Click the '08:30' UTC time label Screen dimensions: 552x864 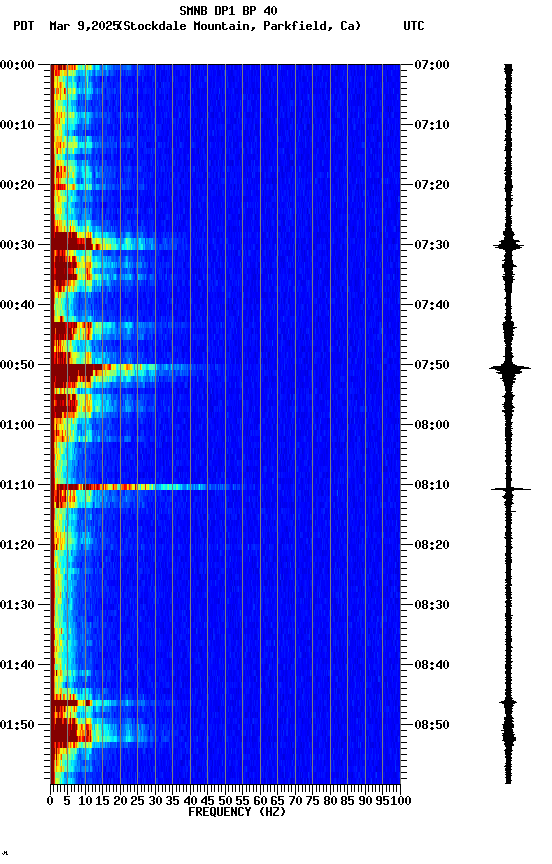tap(431, 606)
